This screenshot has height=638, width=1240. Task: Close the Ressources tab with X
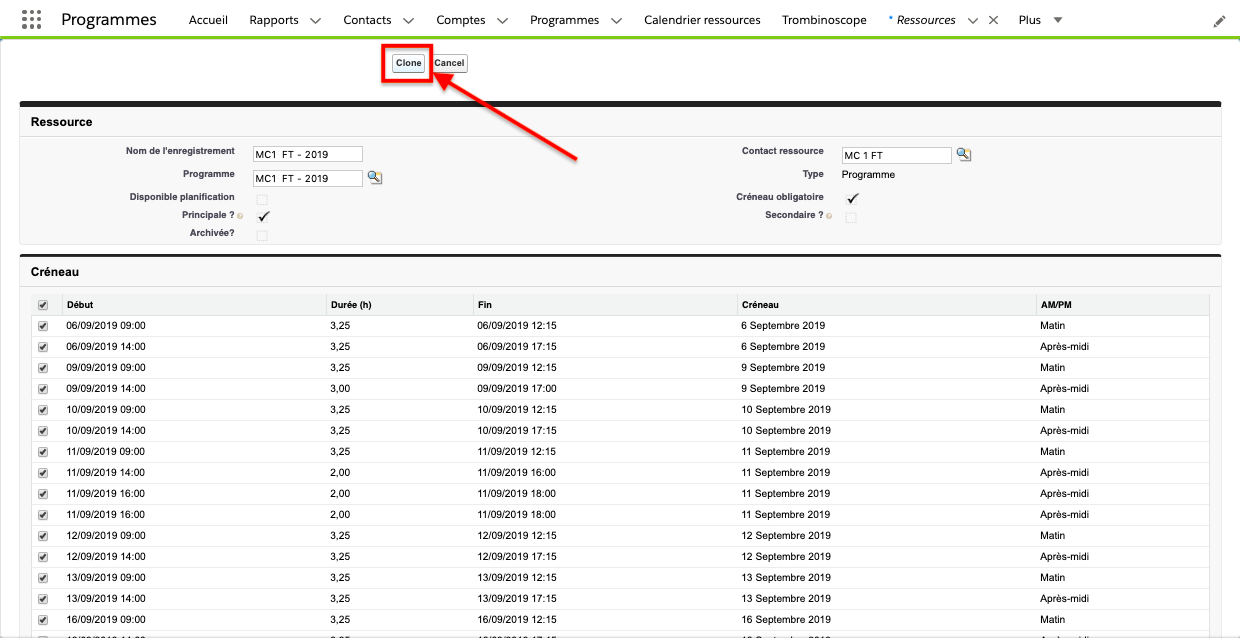[993, 20]
